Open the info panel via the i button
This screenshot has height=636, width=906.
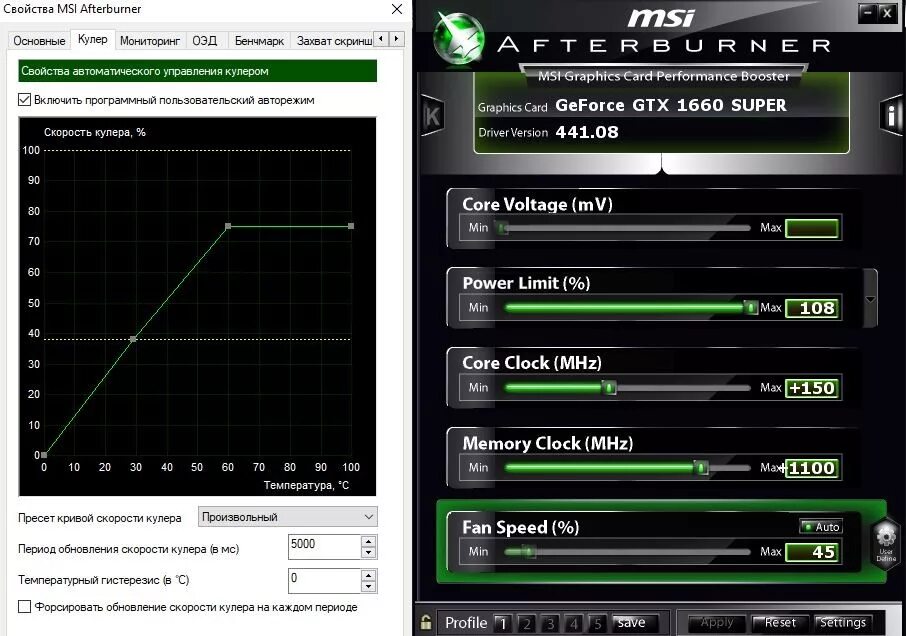click(892, 116)
